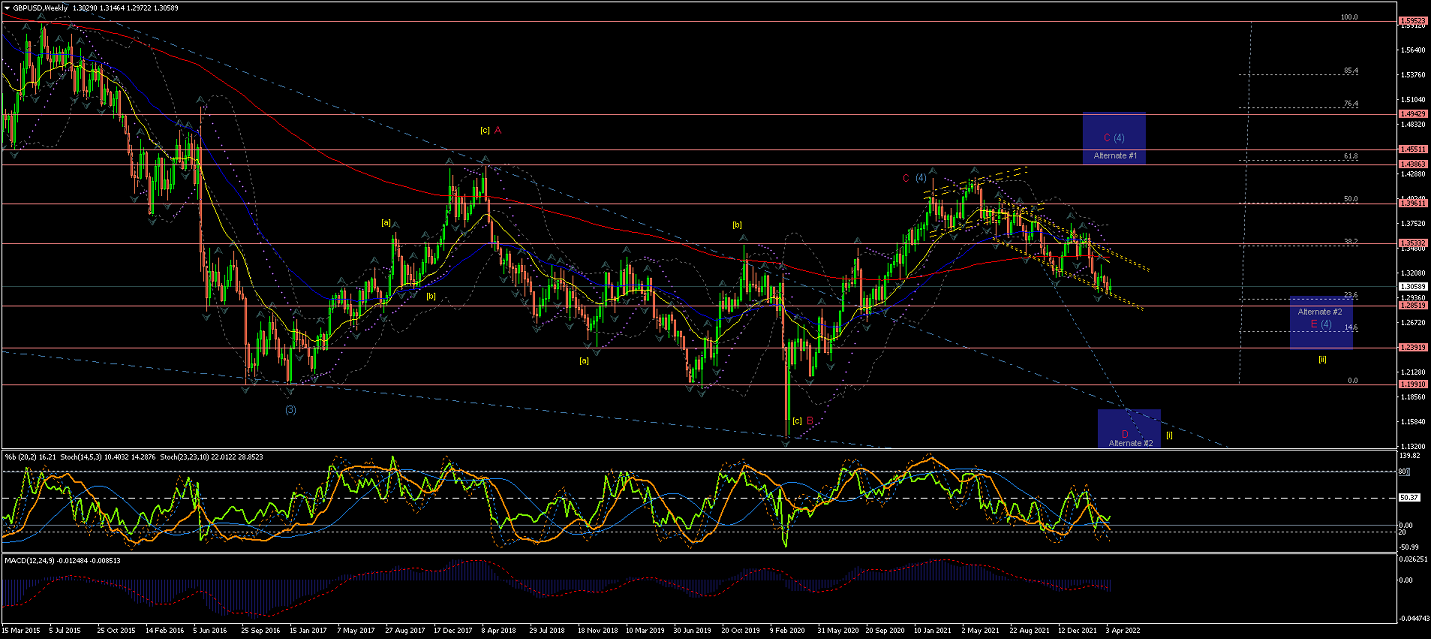This screenshot has width=1431, height=639.
Task: Click the 139.82 oscillator scale value
Action: click(1412, 455)
